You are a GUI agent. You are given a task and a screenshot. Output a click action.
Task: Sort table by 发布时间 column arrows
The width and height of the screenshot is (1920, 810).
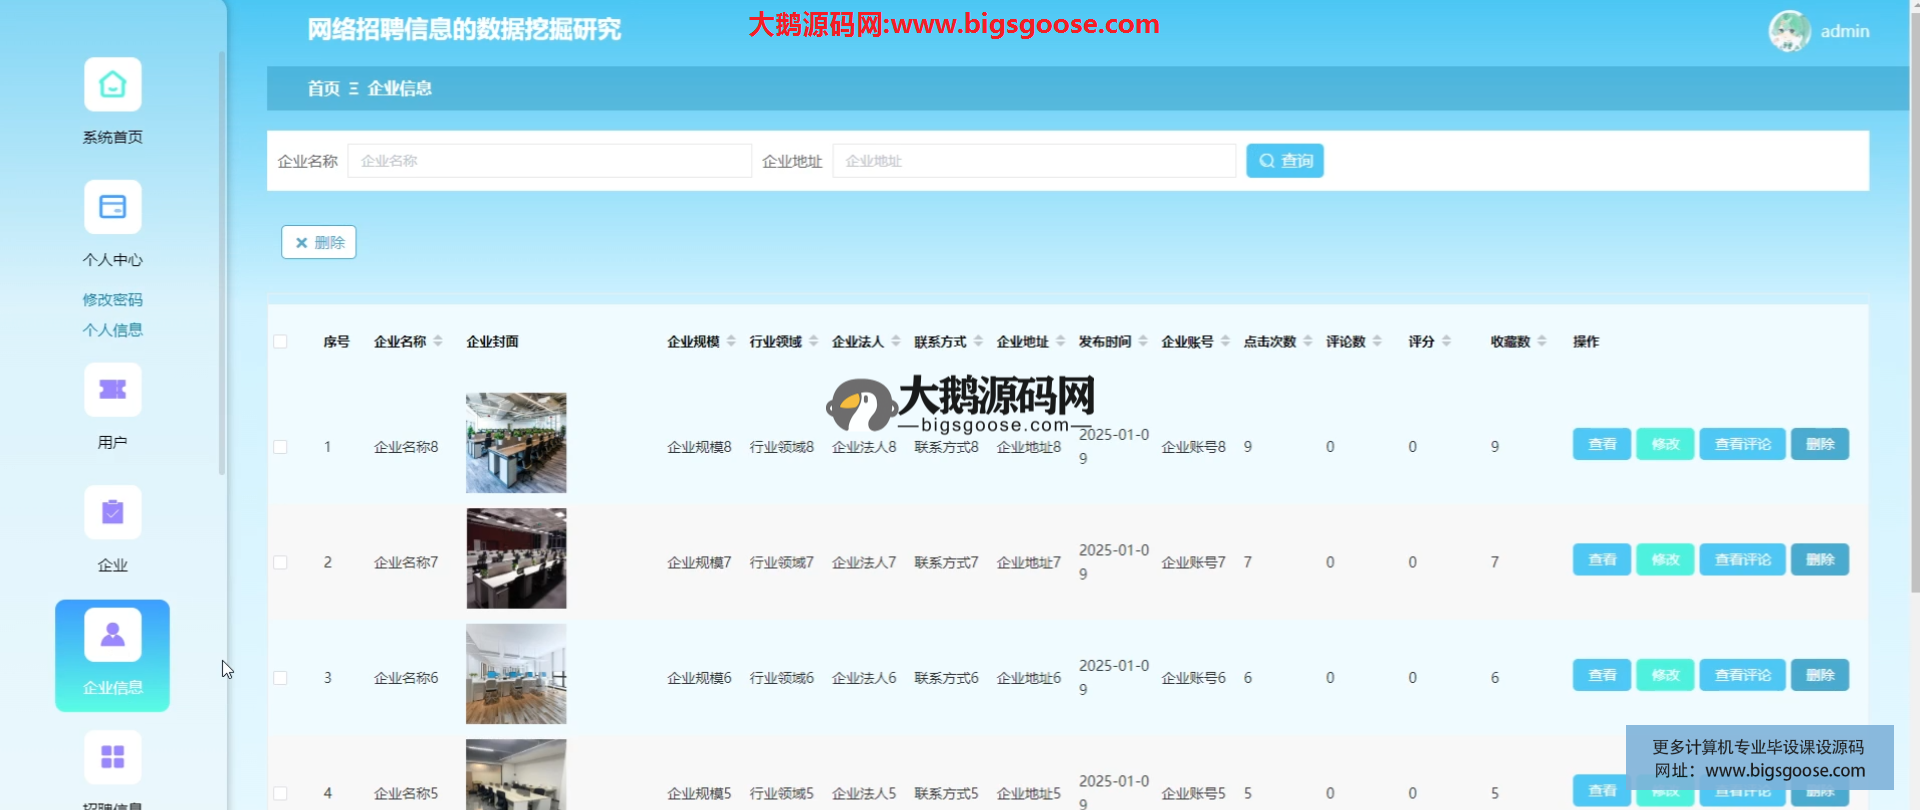(1143, 342)
